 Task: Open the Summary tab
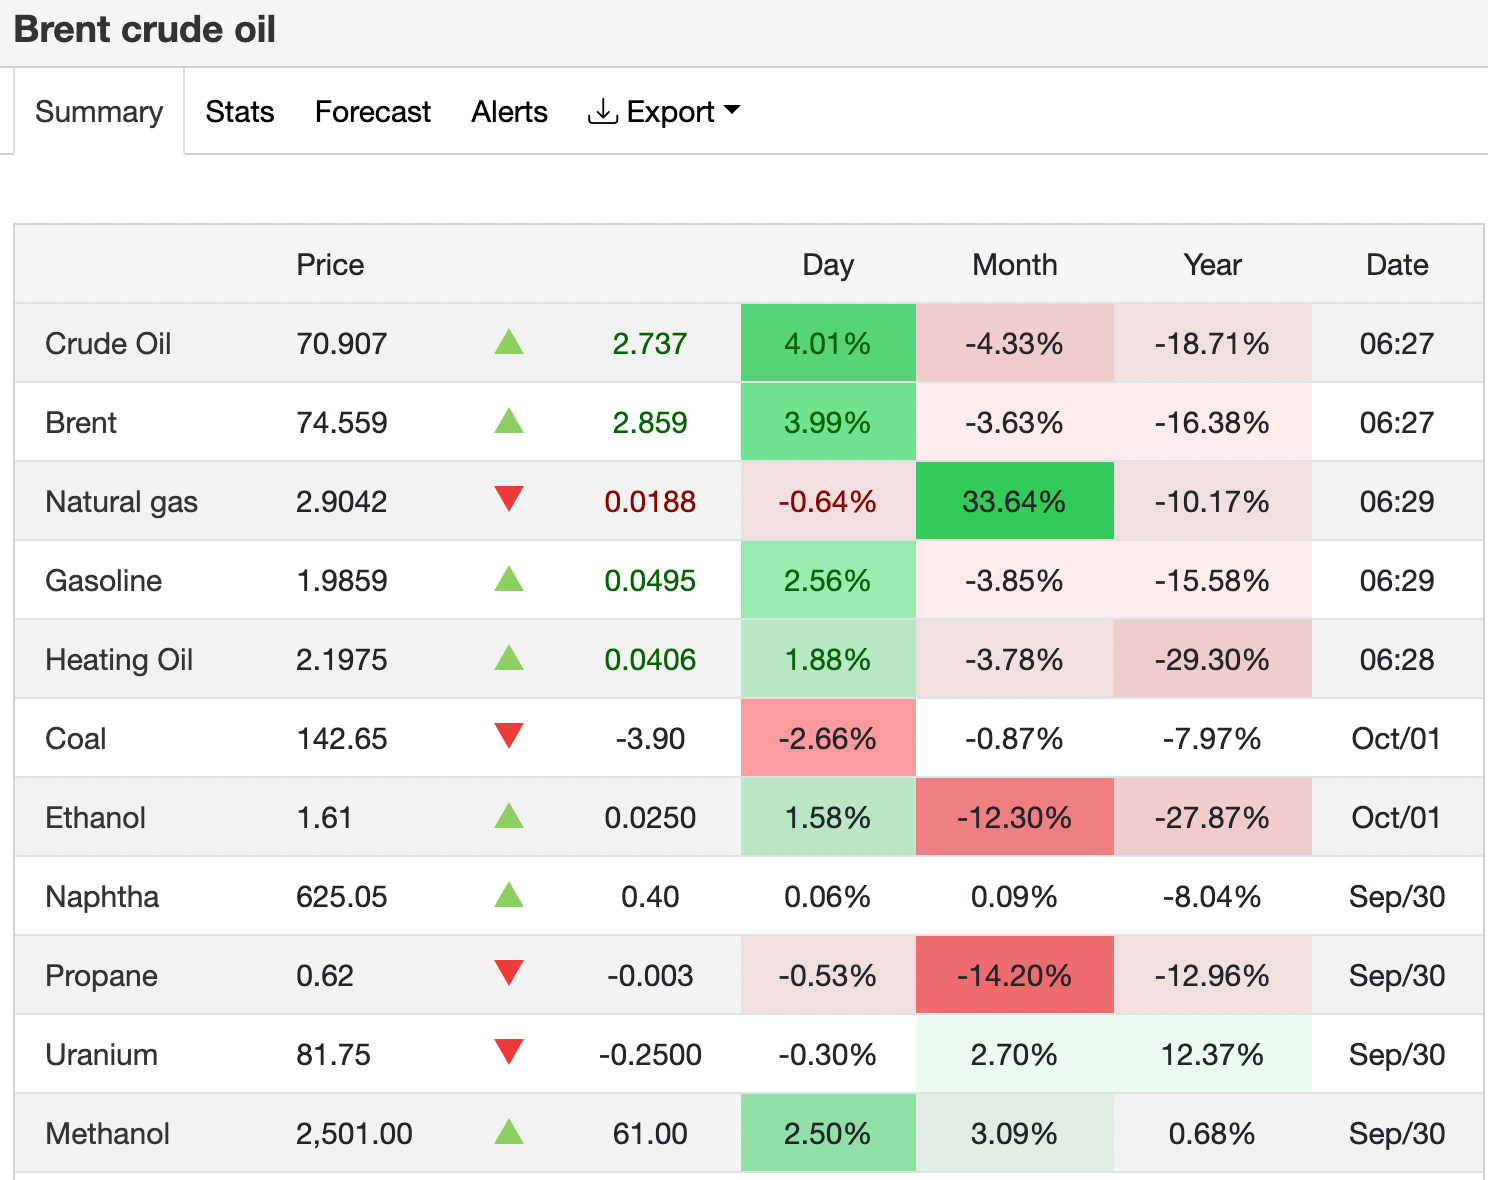pyautogui.click(x=98, y=112)
